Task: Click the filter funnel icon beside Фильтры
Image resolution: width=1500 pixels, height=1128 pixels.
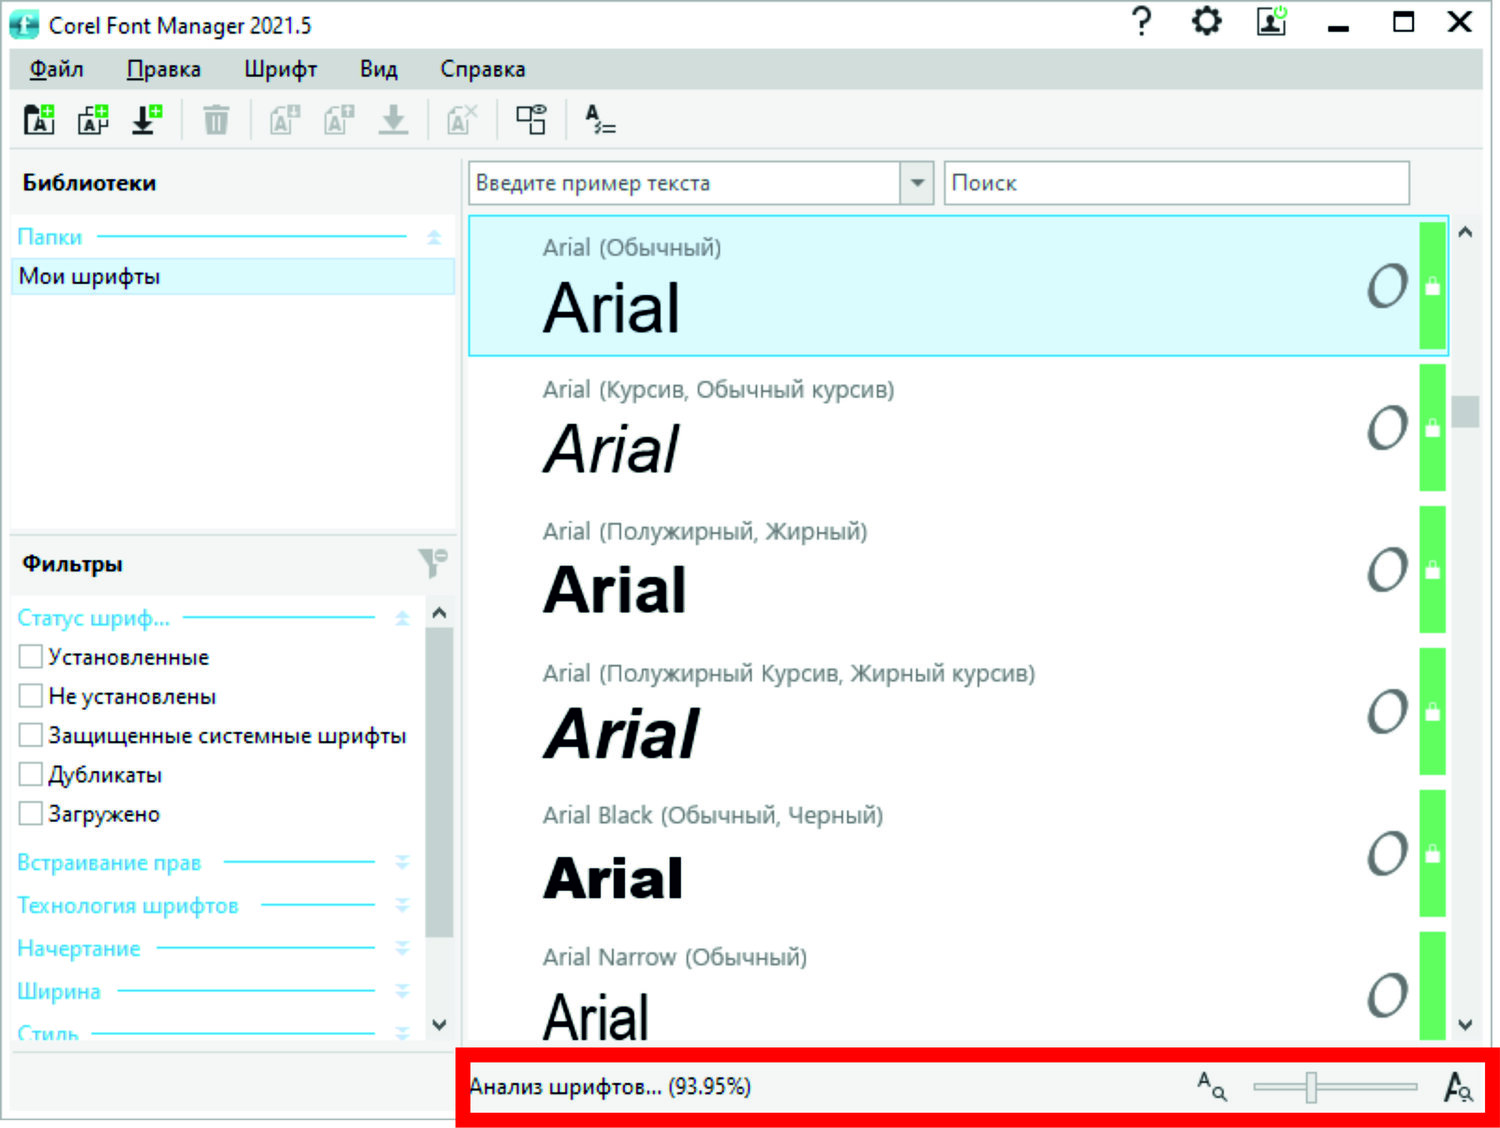Action: tap(433, 563)
